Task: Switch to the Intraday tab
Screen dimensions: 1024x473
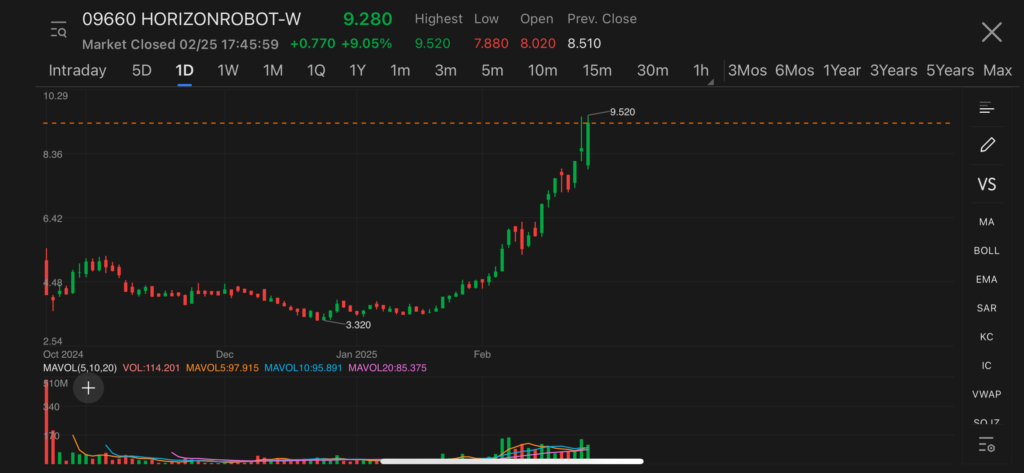Action: pyautogui.click(x=77, y=71)
